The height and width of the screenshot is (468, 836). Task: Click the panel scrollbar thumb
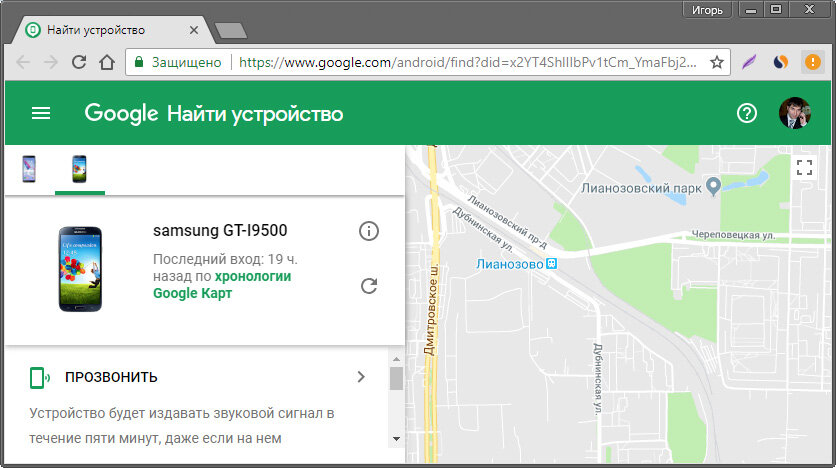click(396, 378)
